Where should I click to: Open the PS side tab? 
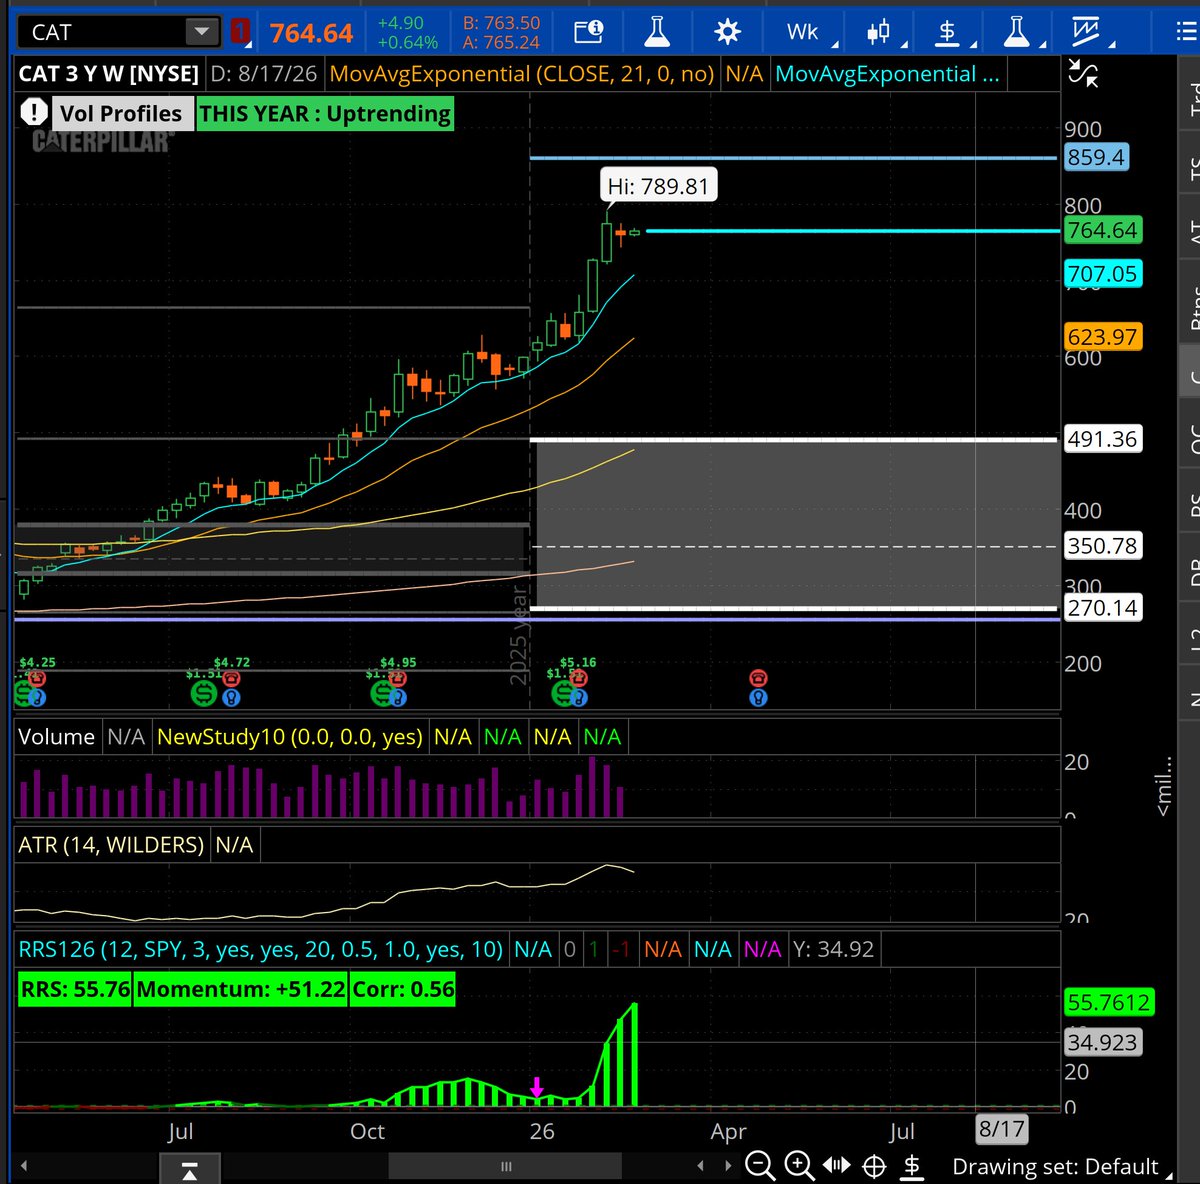point(1193,503)
